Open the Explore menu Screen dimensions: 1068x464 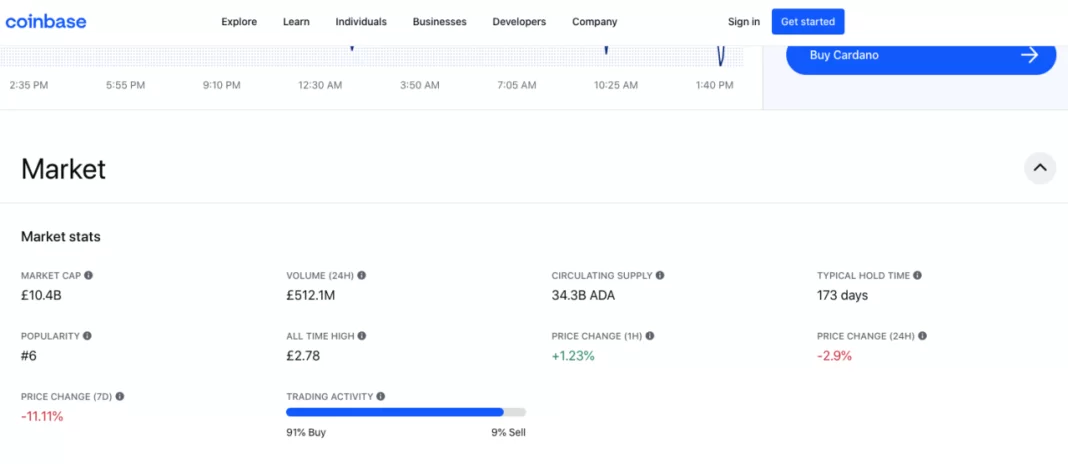click(239, 22)
